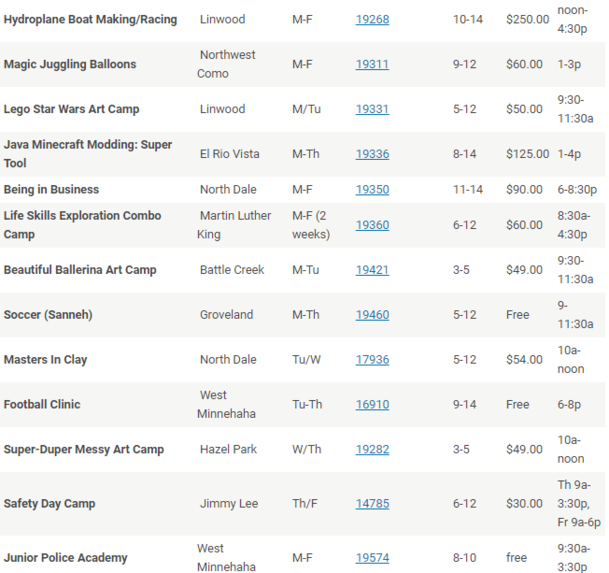Select course link 19350 for Being in Business
Image resolution: width=609 pixels, height=573 pixels.
372,189
